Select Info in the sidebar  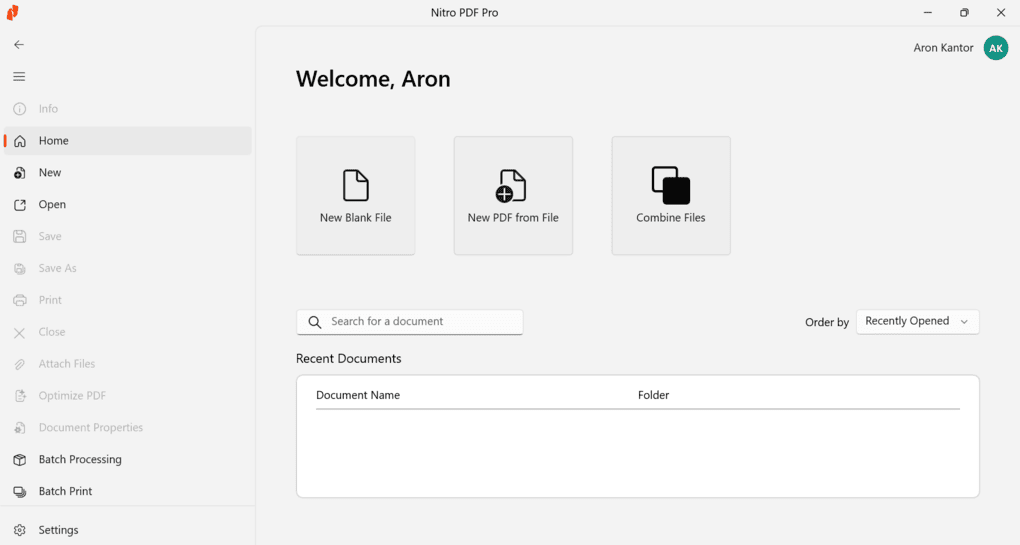128,109
